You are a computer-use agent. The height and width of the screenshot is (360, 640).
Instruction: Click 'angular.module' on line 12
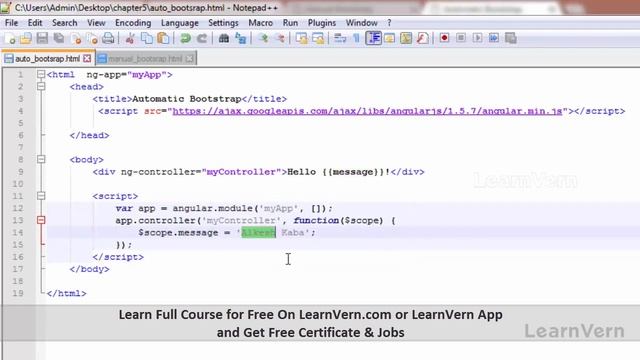click(213, 209)
